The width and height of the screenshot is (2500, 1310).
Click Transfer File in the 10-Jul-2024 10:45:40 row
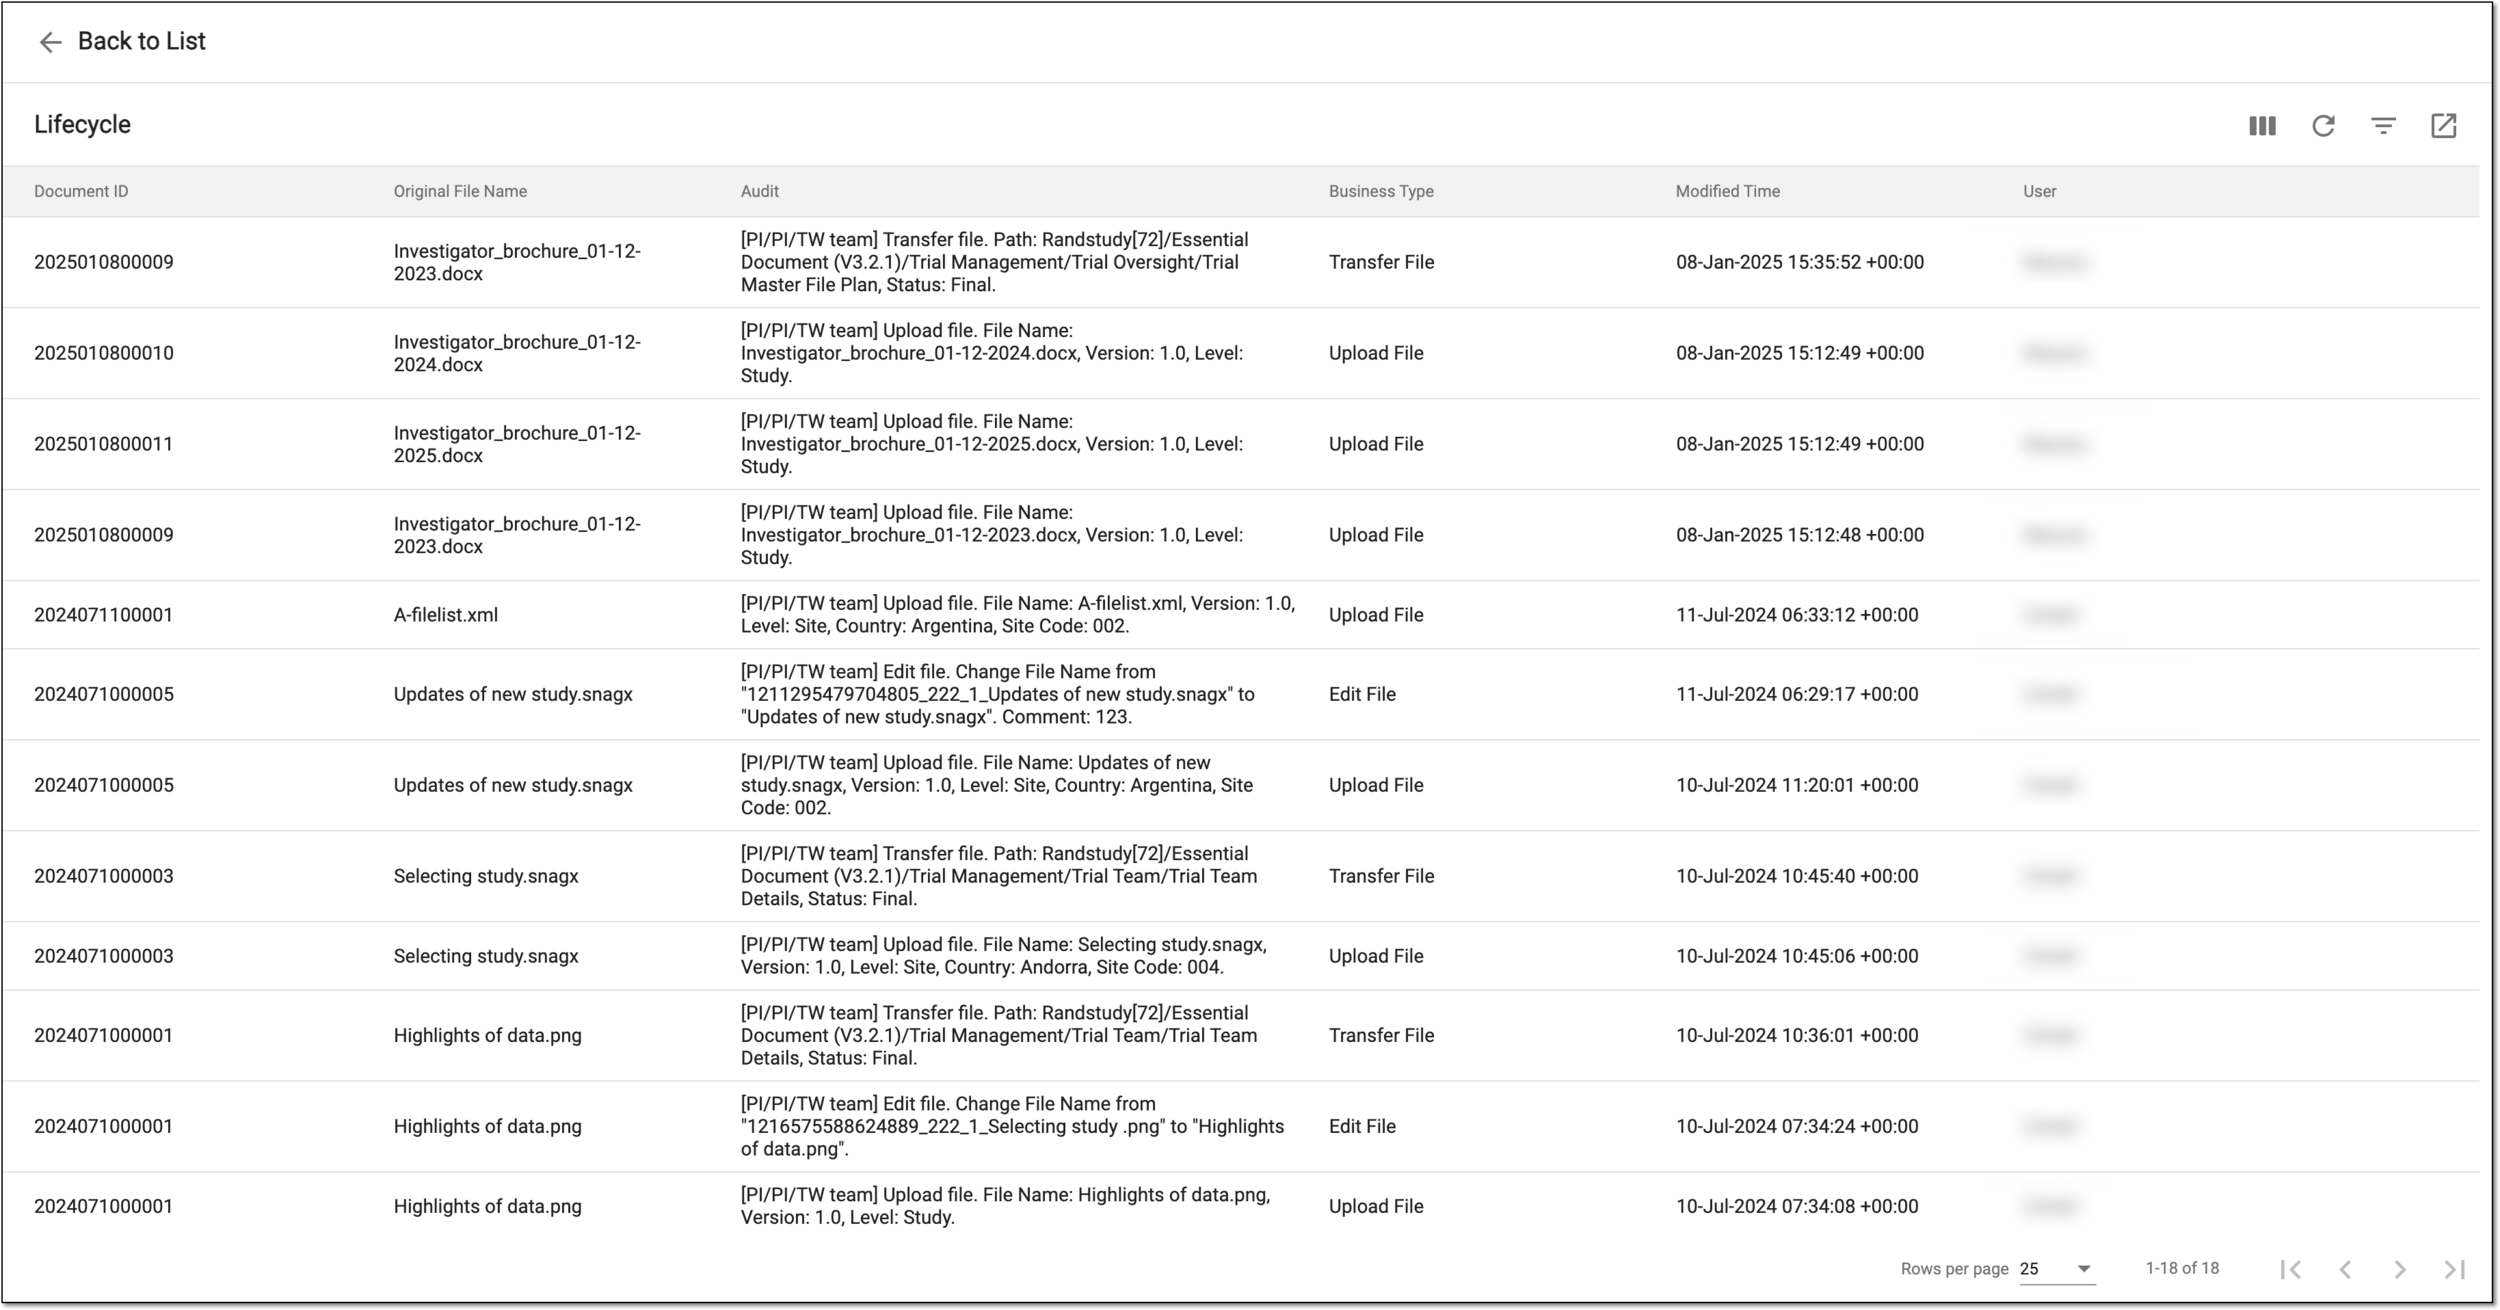click(x=1381, y=876)
